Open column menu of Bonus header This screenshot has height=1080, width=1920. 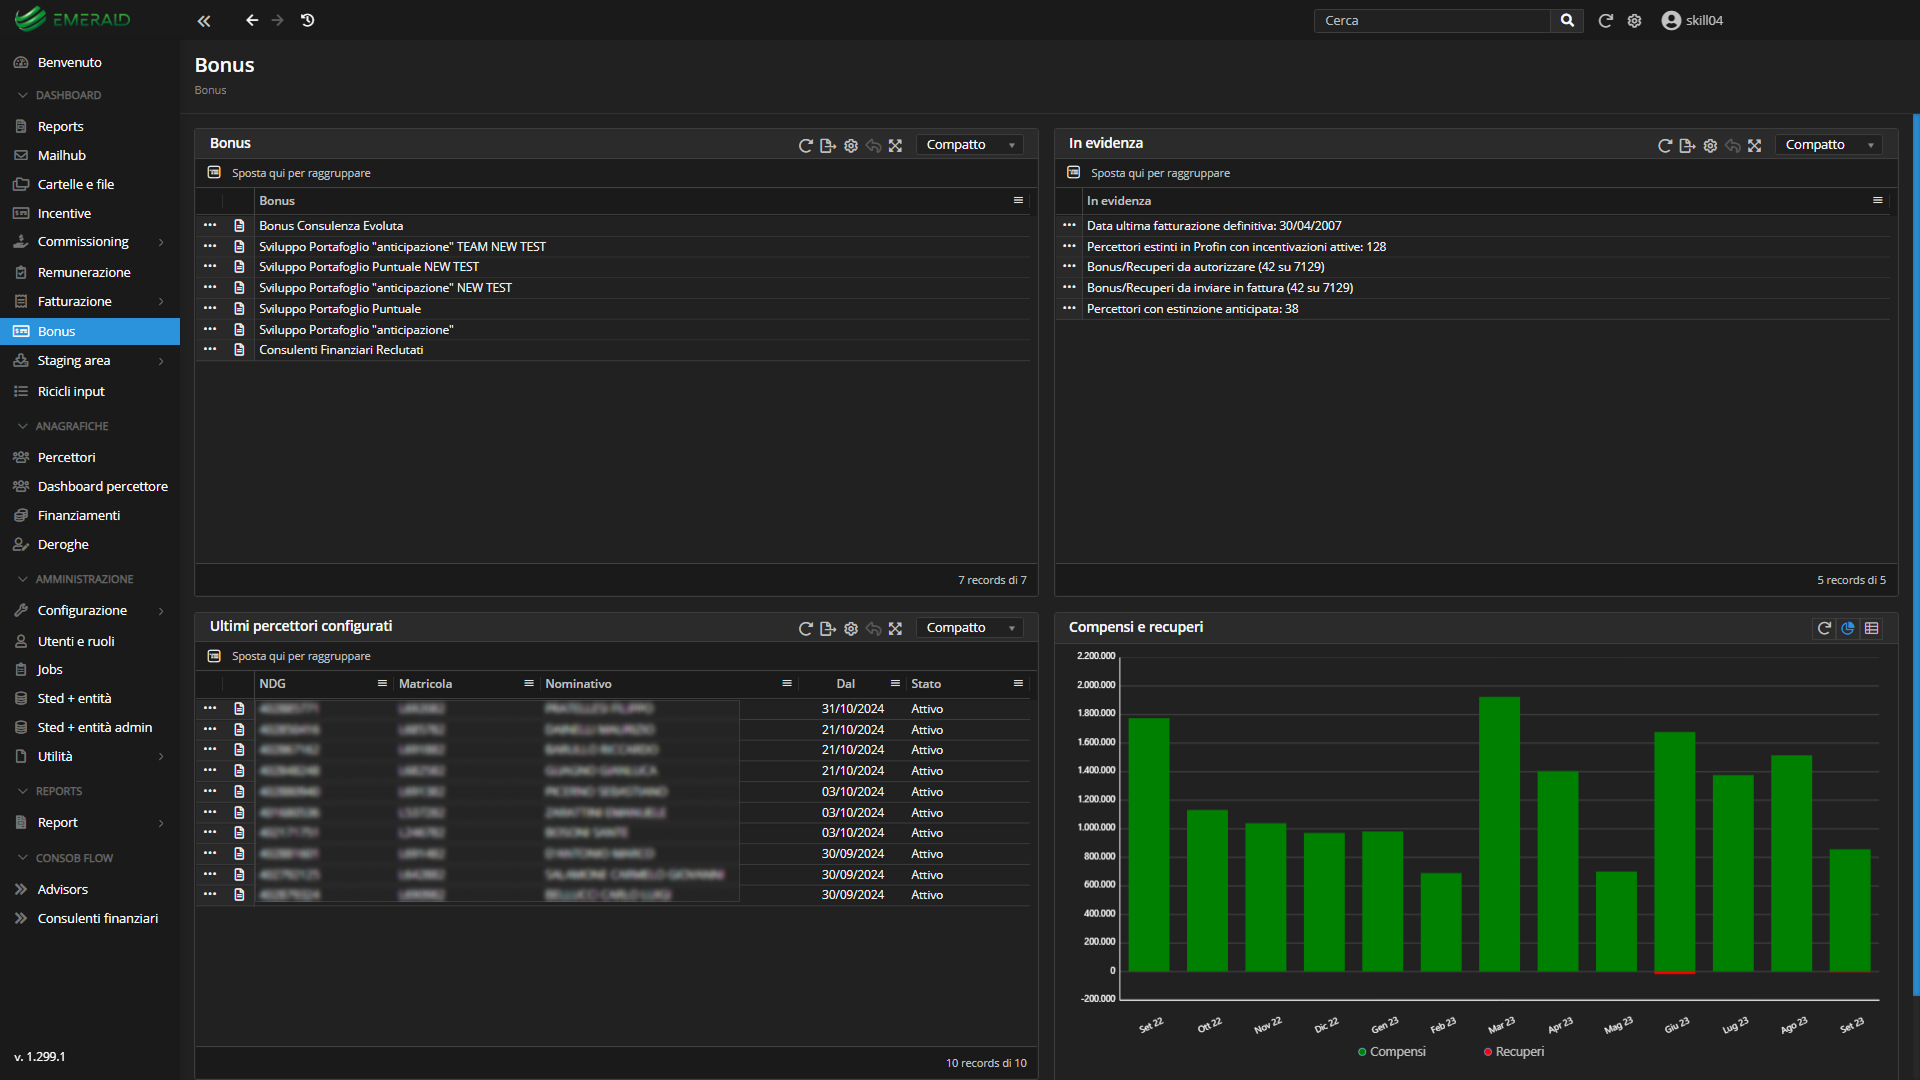[x=1018, y=201]
